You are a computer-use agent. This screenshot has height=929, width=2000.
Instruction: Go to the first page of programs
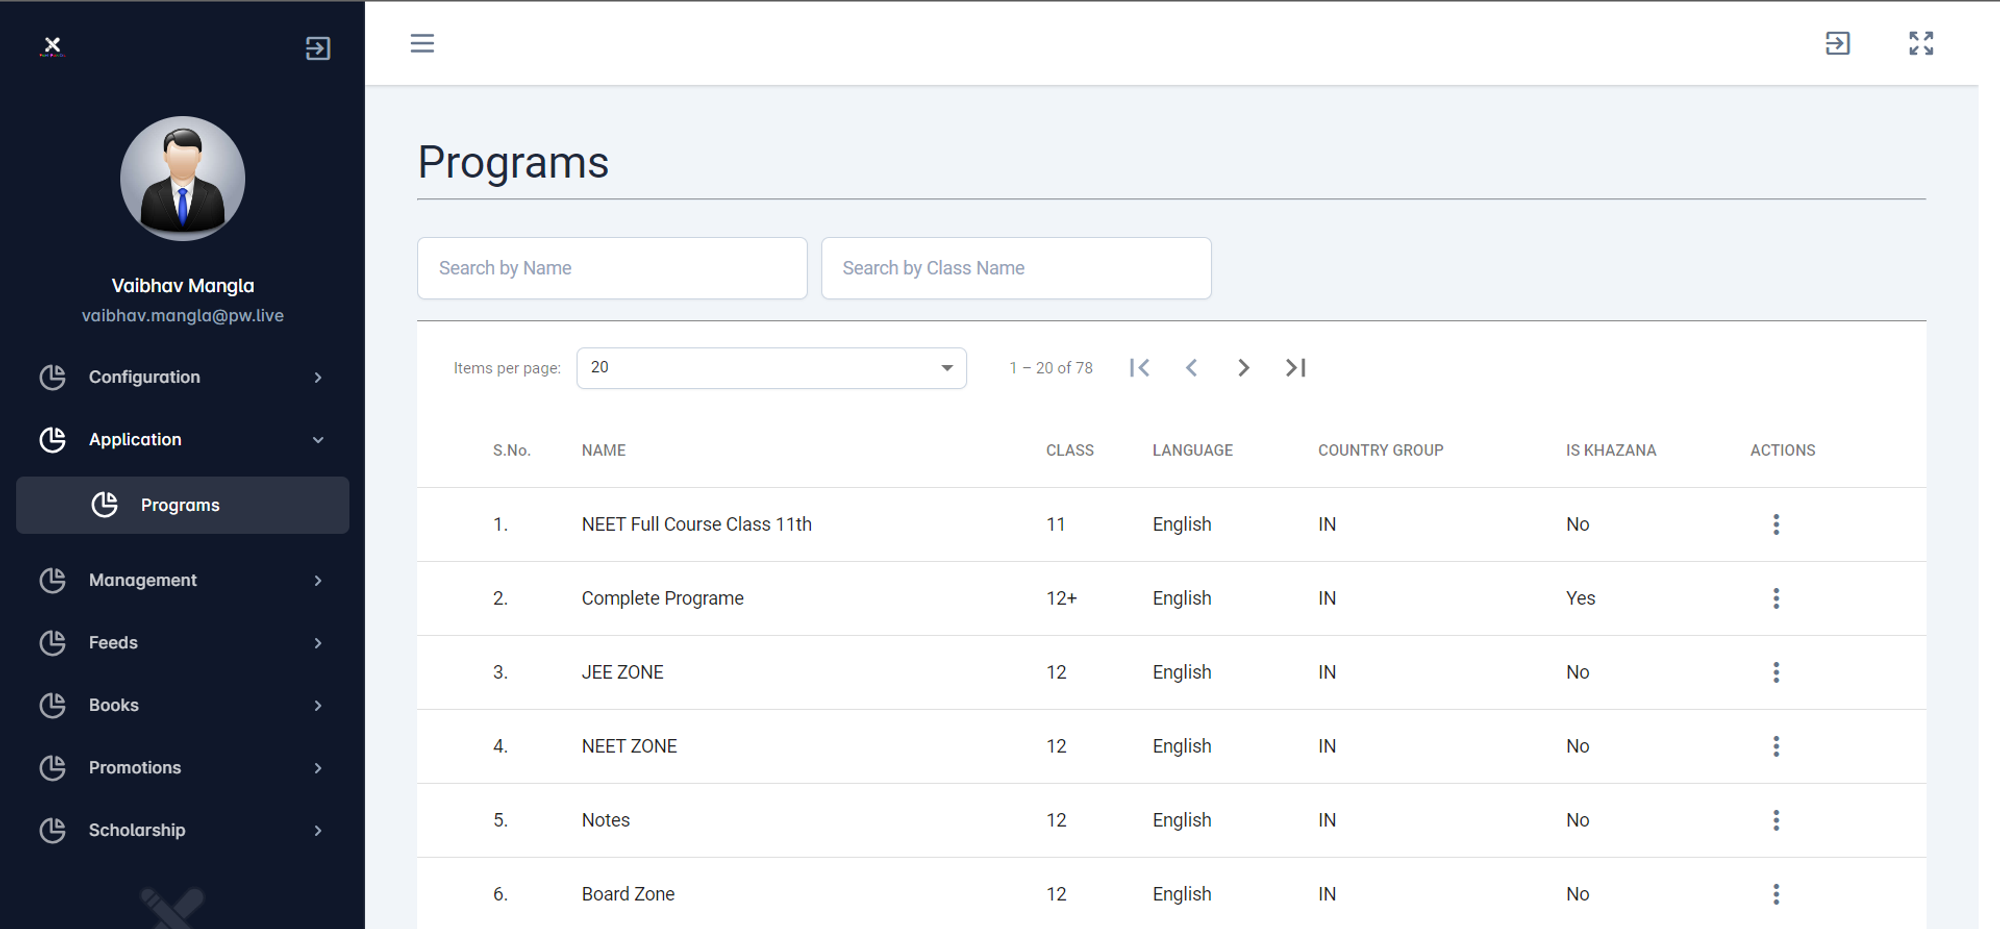(x=1139, y=368)
